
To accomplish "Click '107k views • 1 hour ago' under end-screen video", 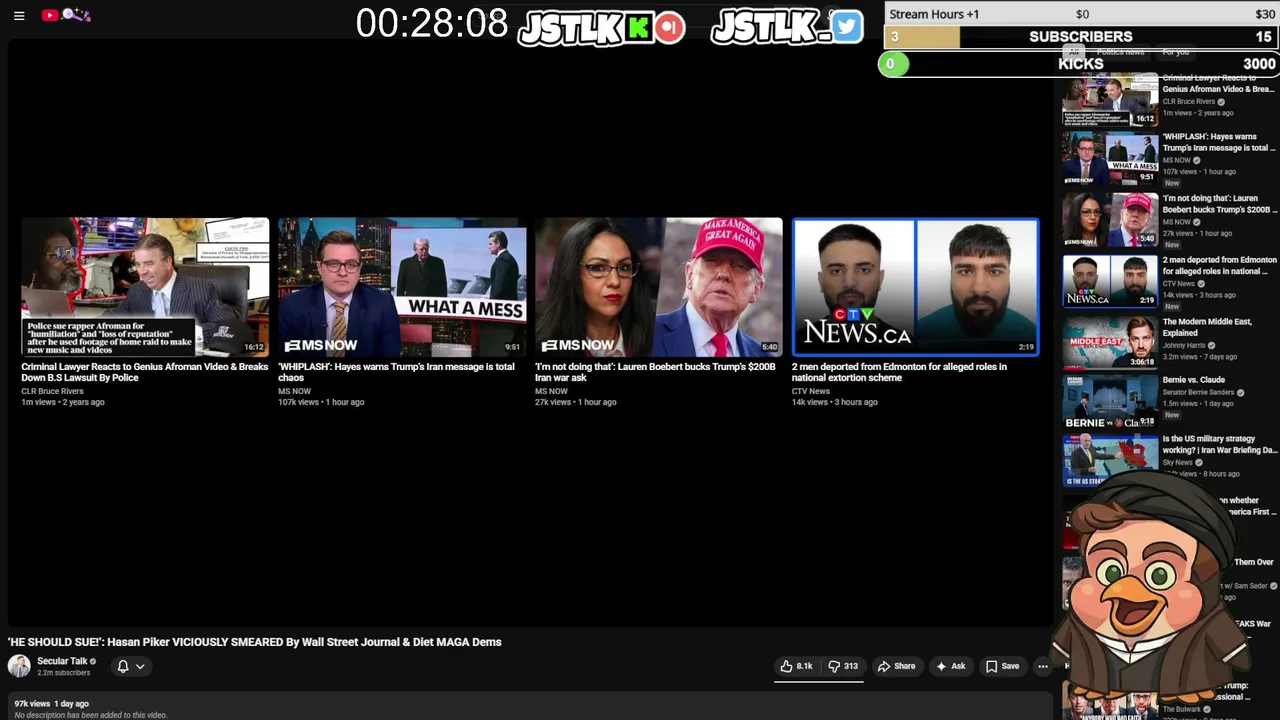I will click(x=321, y=402).
